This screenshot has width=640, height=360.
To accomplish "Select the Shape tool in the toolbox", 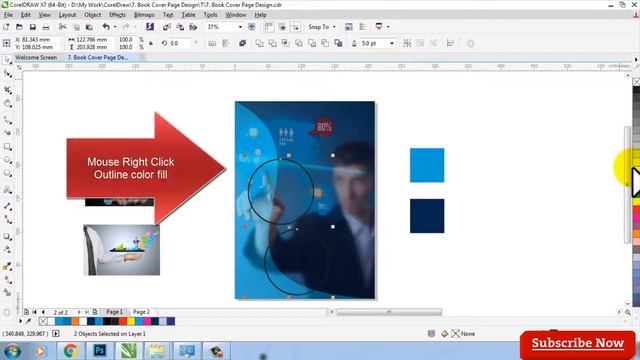I will 7,73.
